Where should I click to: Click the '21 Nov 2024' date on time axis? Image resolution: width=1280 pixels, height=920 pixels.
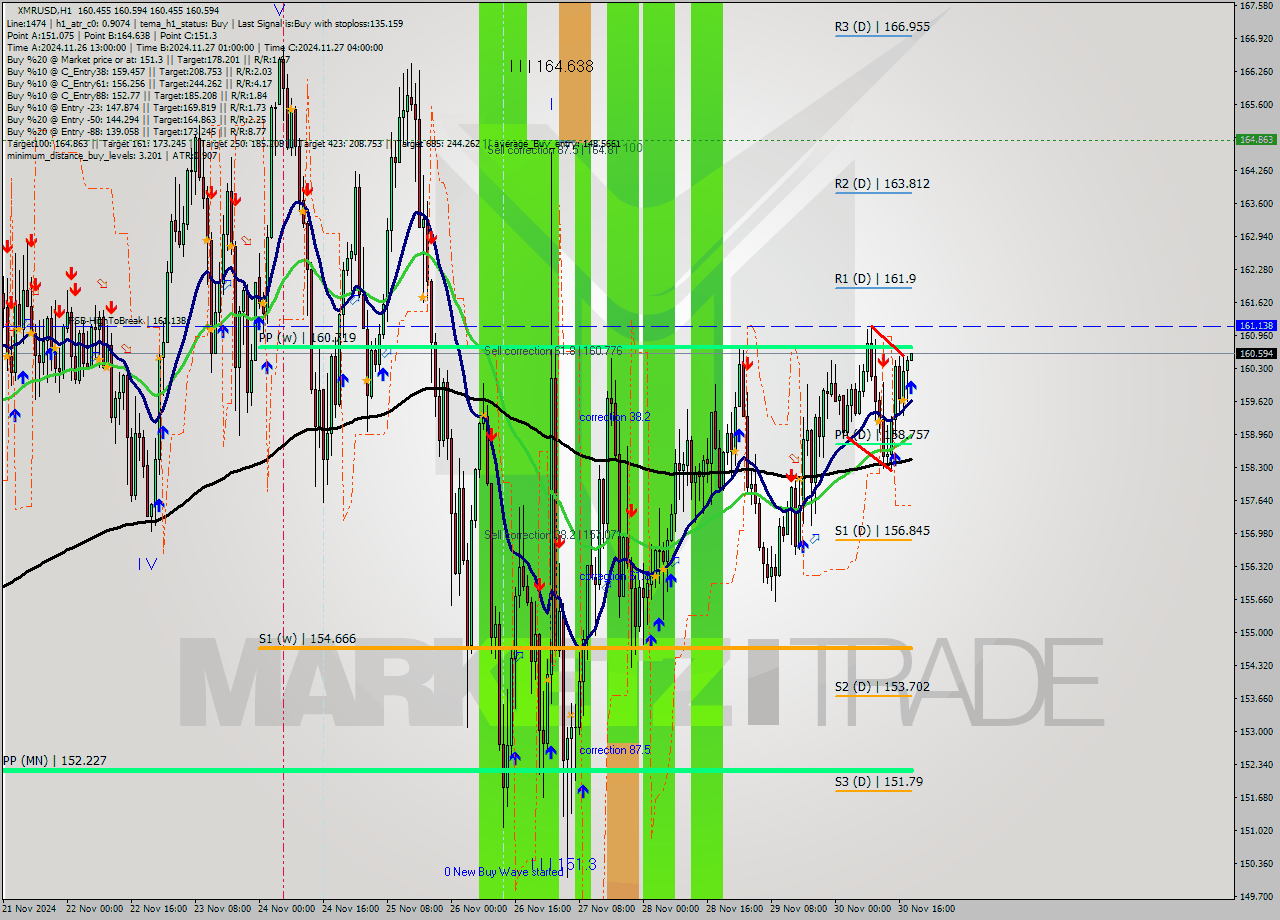pos(29,909)
